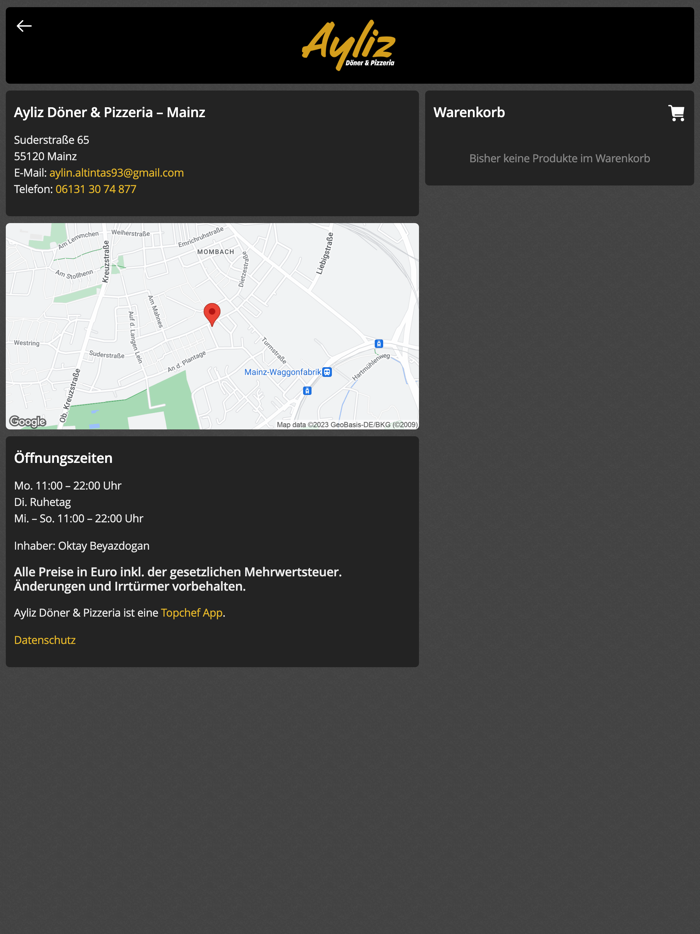Click the Mainz-Waggonfabrik label on the map
The width and height of the screenshot is (700, 934).
[x=282, y=372]
